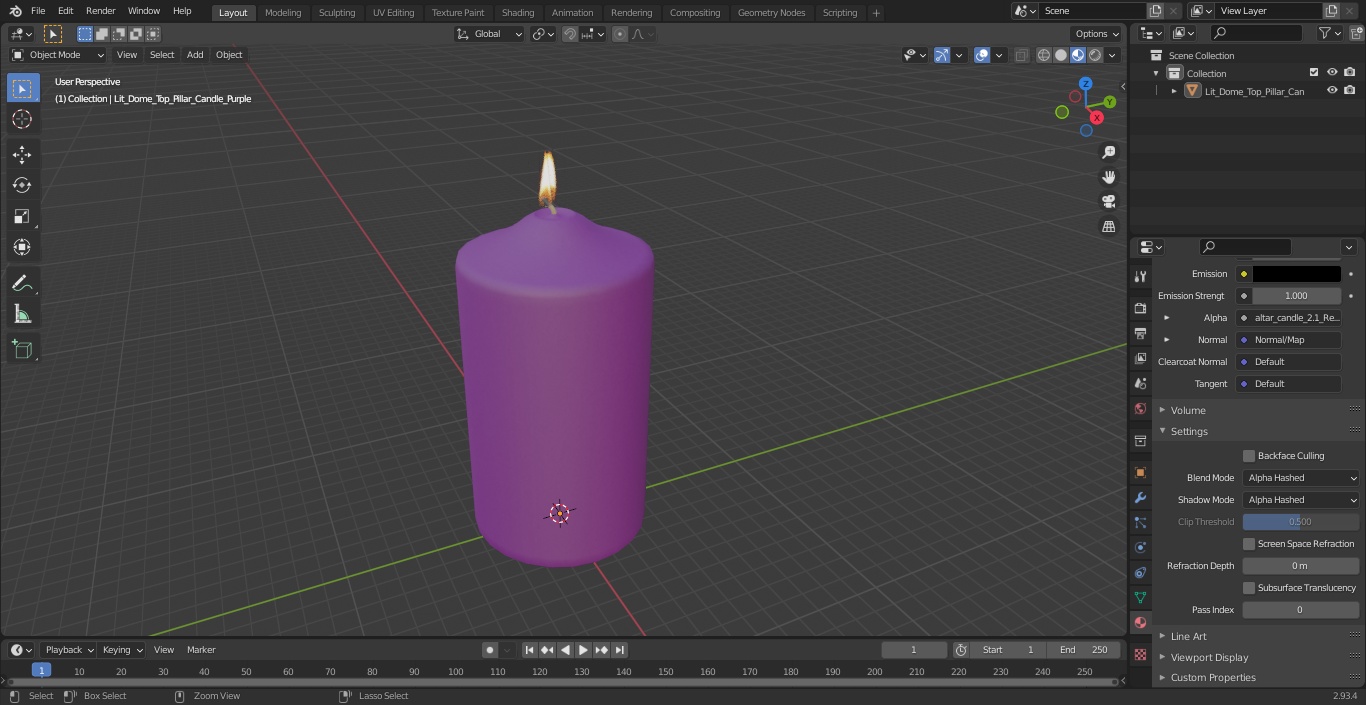
Task: Toggle snapping magnet in header
Action: [x=570, y=34]
